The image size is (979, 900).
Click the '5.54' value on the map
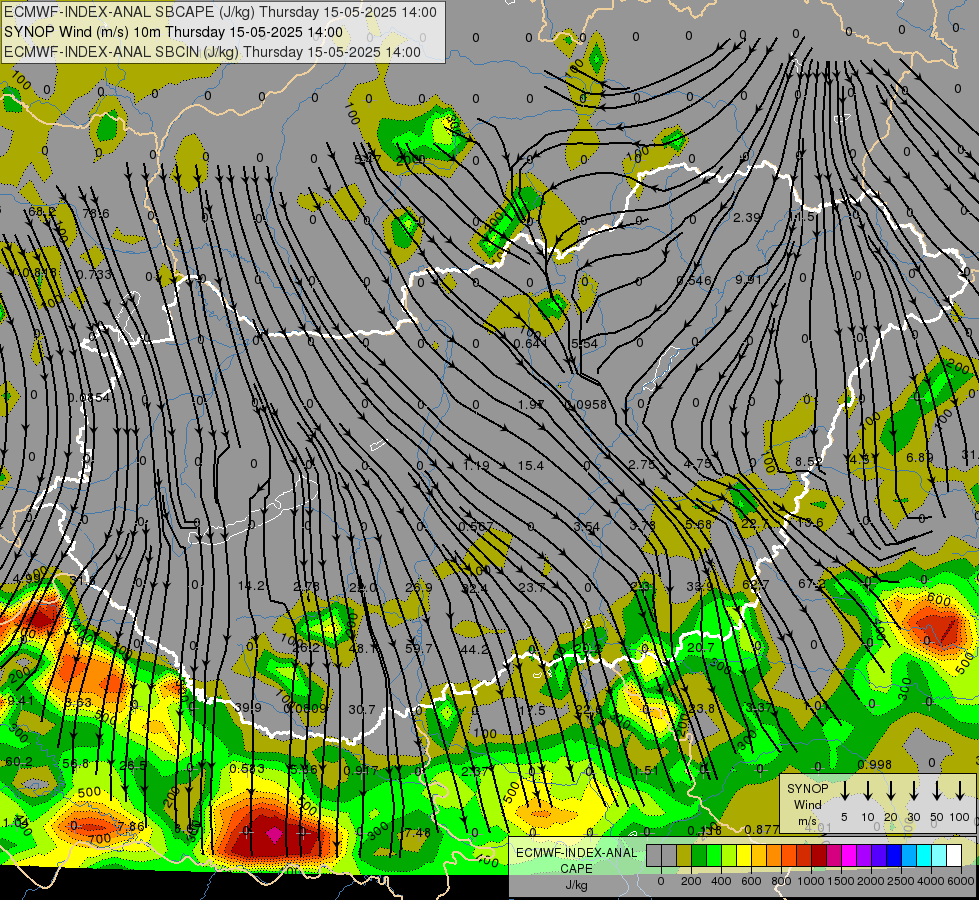pos(584,344)
